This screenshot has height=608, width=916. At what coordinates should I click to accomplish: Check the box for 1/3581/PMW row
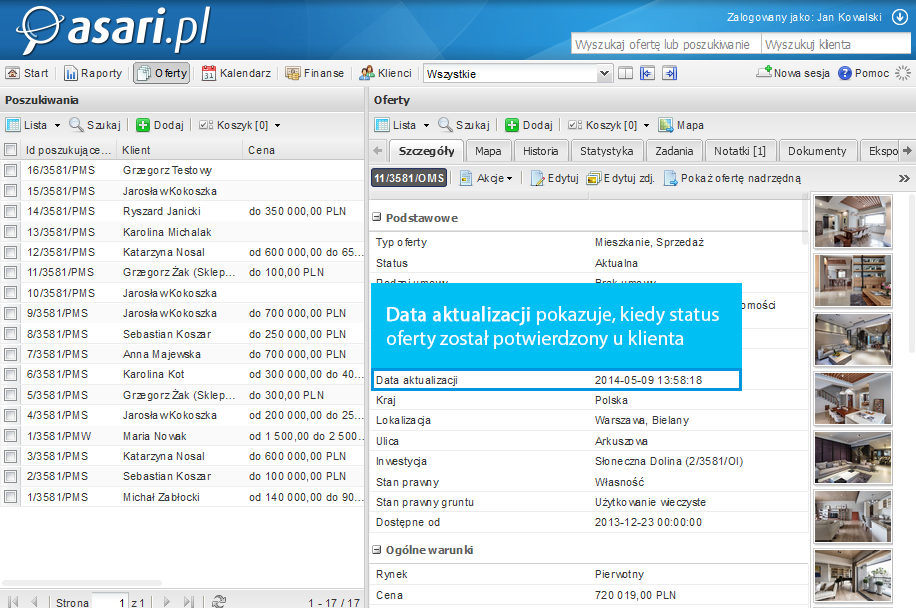tap(10, 436)
